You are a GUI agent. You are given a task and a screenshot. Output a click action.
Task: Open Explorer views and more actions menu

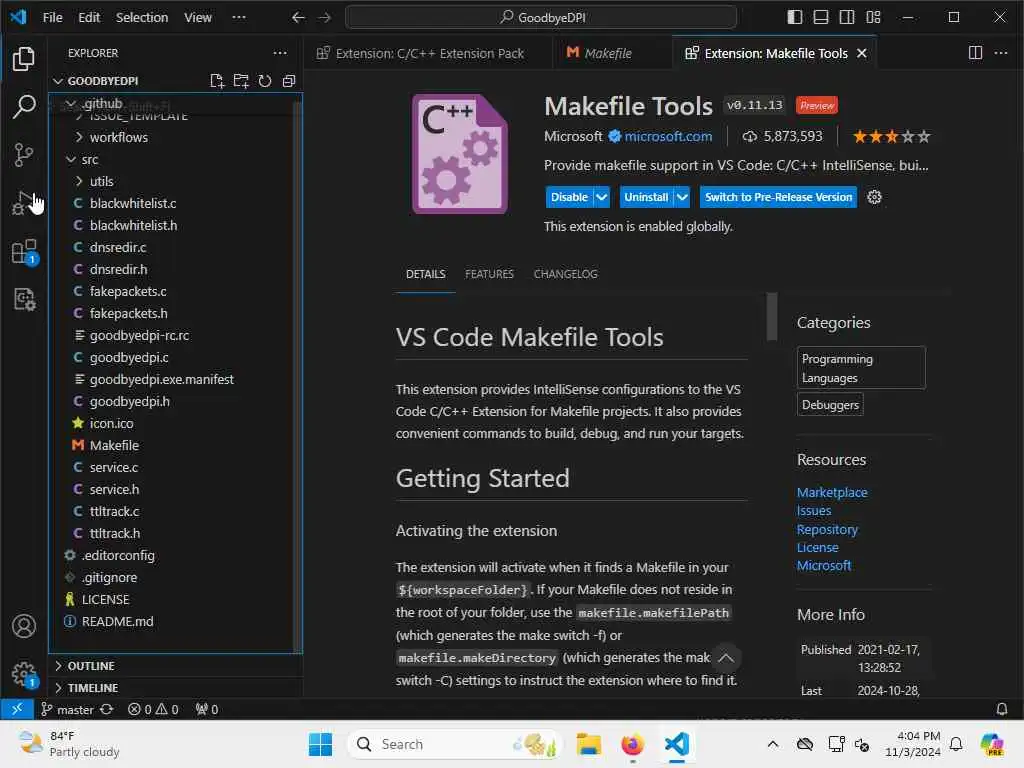[280, 53]
